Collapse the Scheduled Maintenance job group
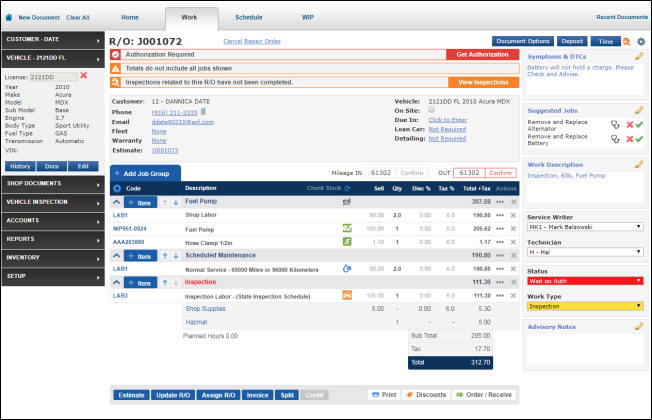This screenshot has width=652, height=420. [117, 255]
